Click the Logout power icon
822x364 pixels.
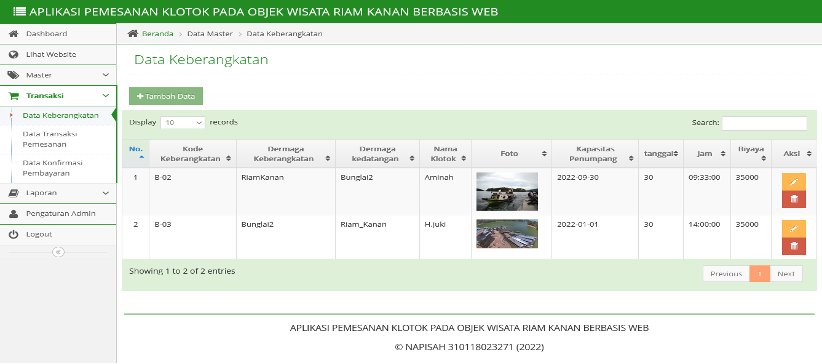point(14,234)
